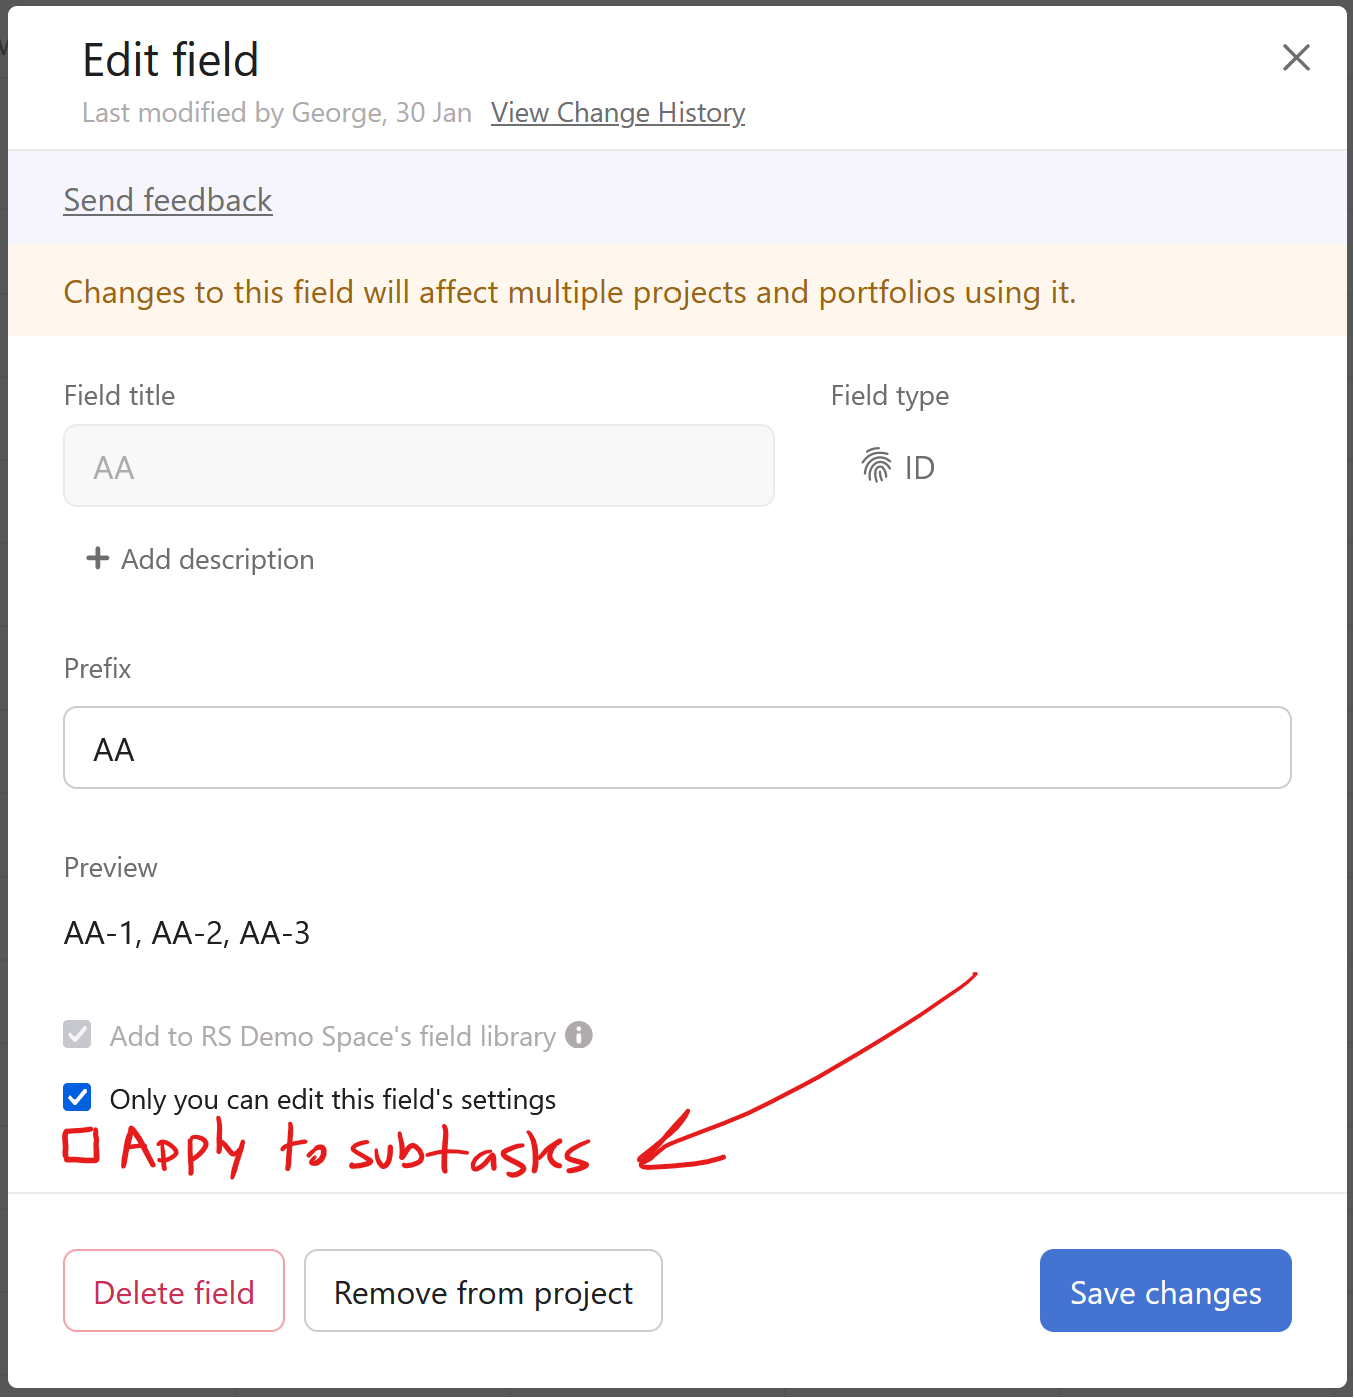Click the disabled Field title input showing AA
Viewport: 1354px width, 1398px height.
pos(418,466)
